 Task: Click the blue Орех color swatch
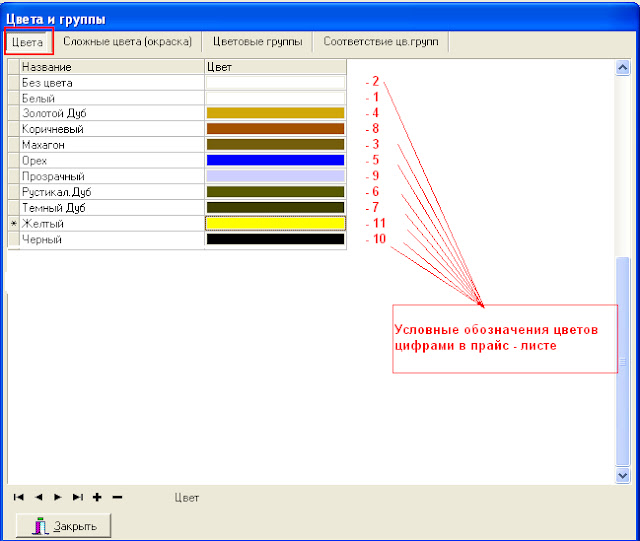coord(275,160)
